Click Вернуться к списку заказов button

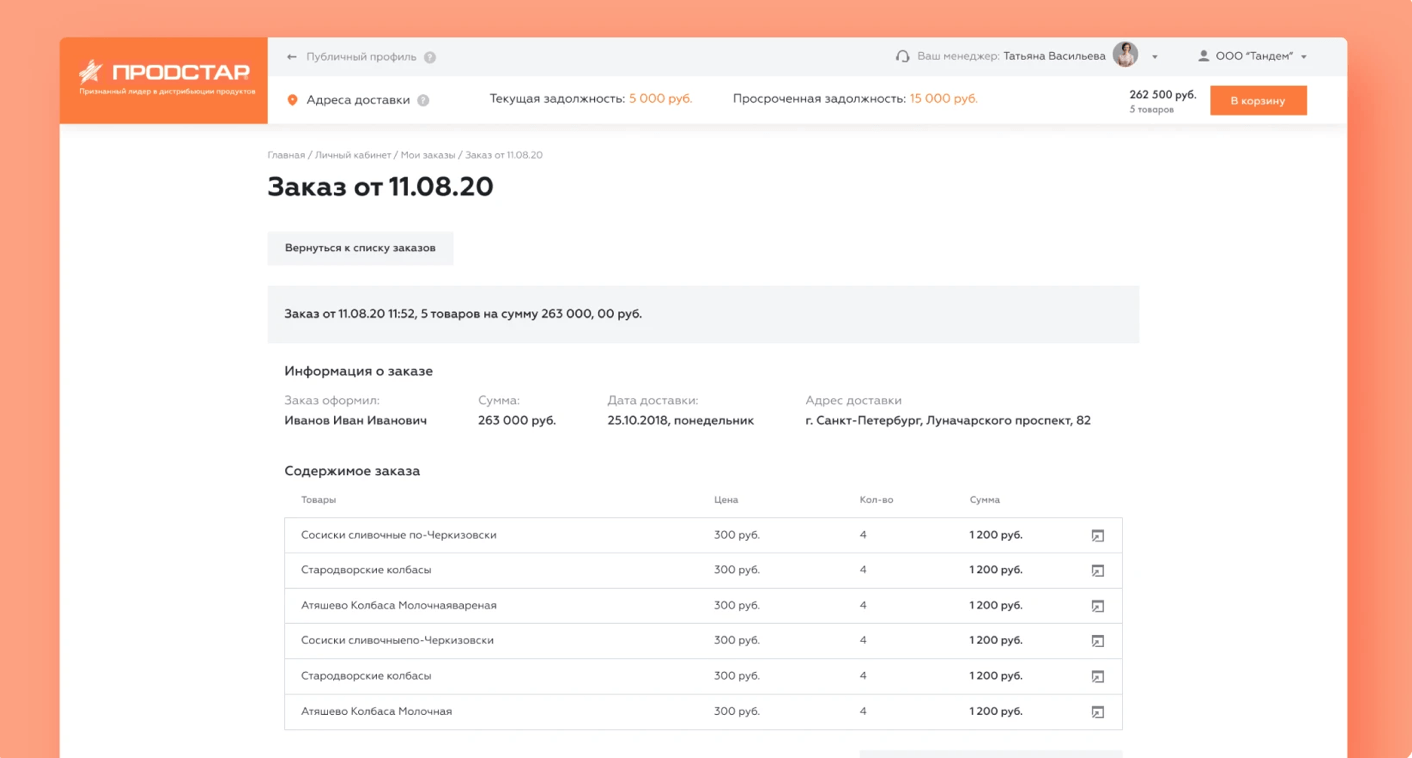(360, 248)
